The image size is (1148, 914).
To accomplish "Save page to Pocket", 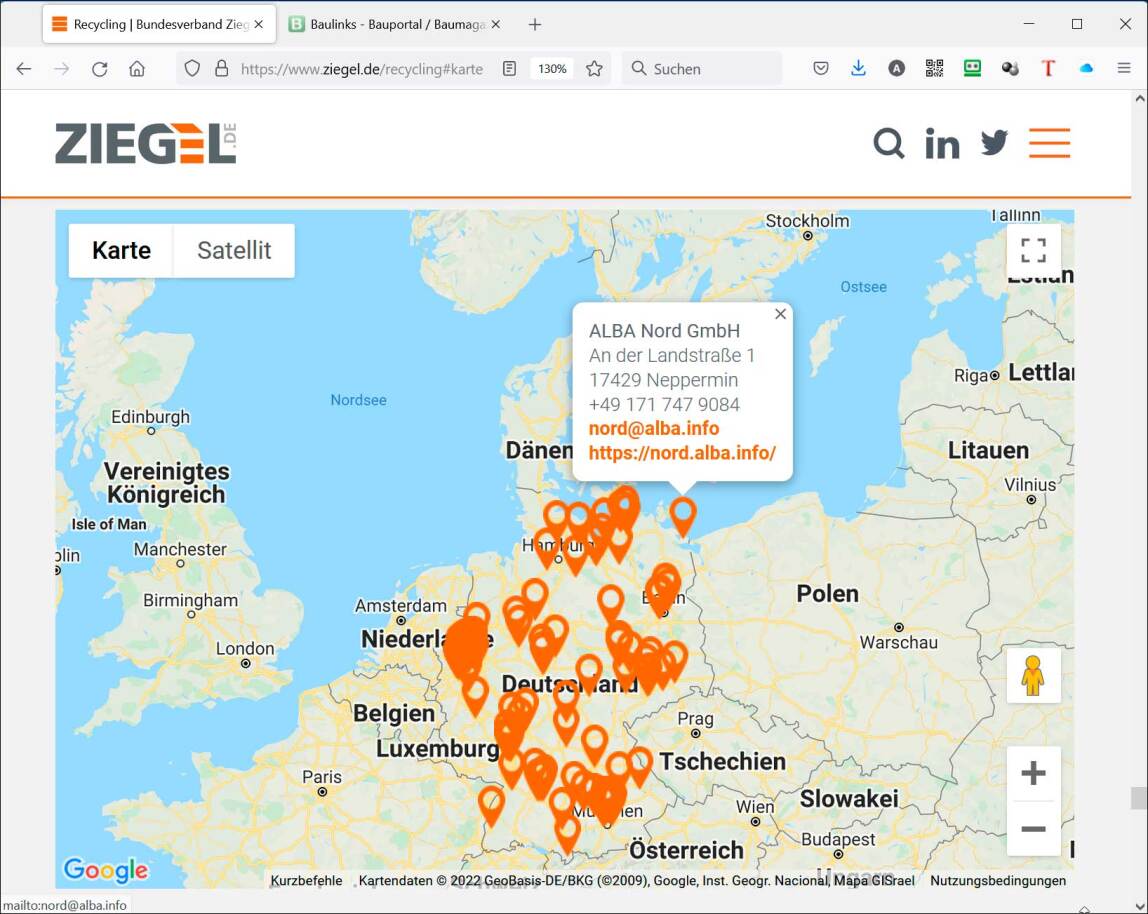I will click(821, 69).
